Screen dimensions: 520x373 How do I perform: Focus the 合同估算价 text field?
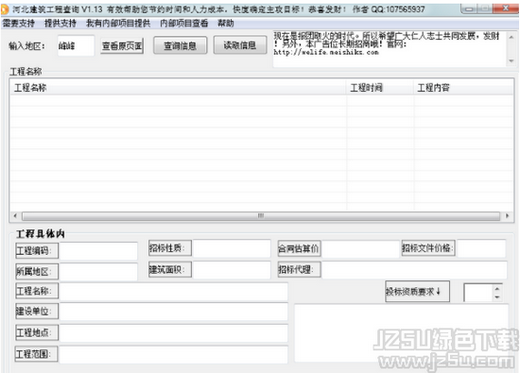(x=360, y=249)
